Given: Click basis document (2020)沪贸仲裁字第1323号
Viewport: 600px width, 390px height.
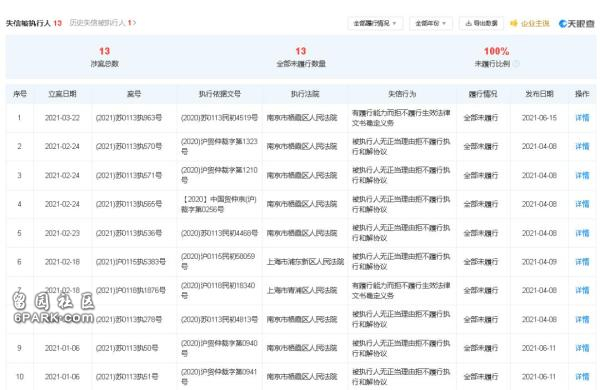Looking at the screenshot, I should [x=219, y=147].
